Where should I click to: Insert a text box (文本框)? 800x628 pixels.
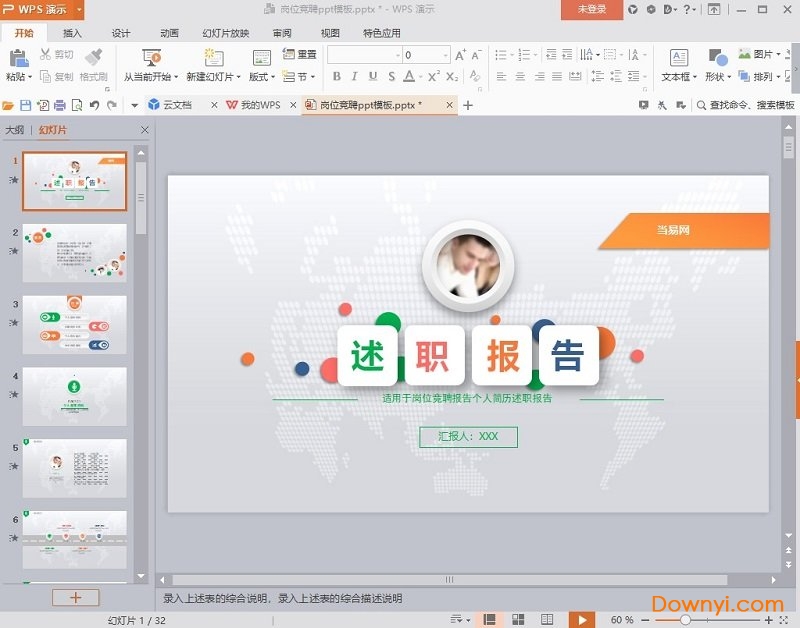pos(678,59)
